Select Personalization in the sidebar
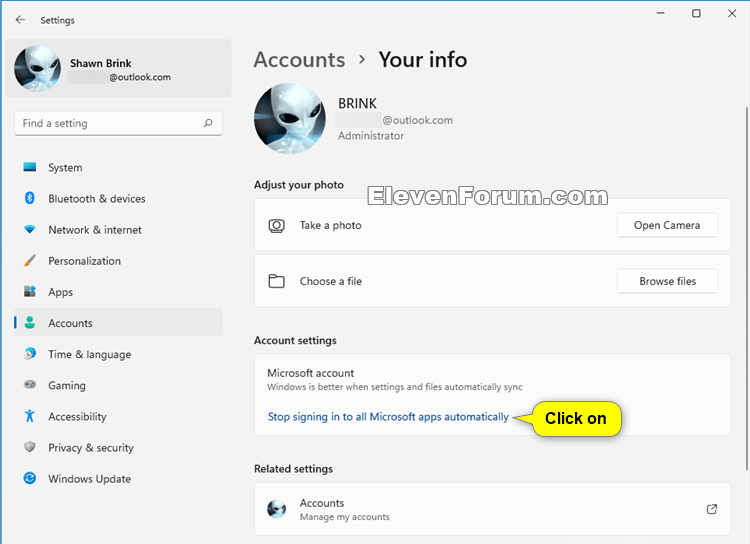Screen dimensions: 750x544 click(118, 261)
